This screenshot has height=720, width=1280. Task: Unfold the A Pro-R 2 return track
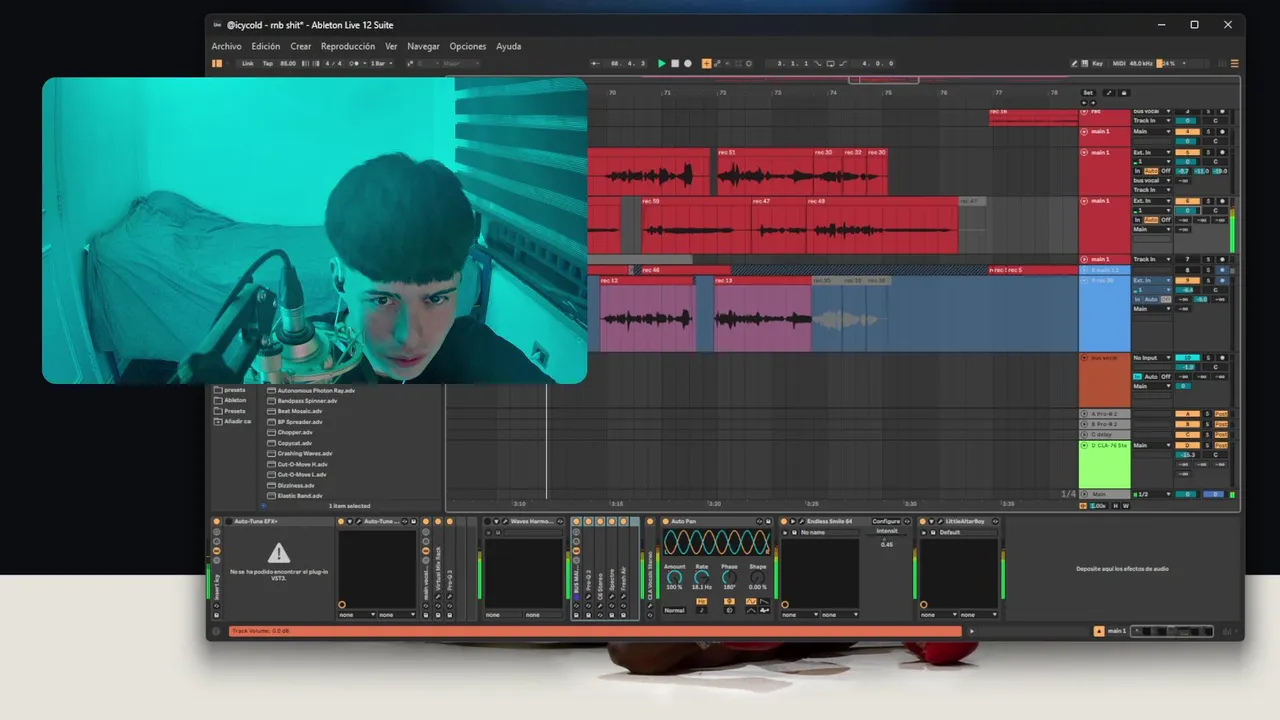tap(1084, 414)
